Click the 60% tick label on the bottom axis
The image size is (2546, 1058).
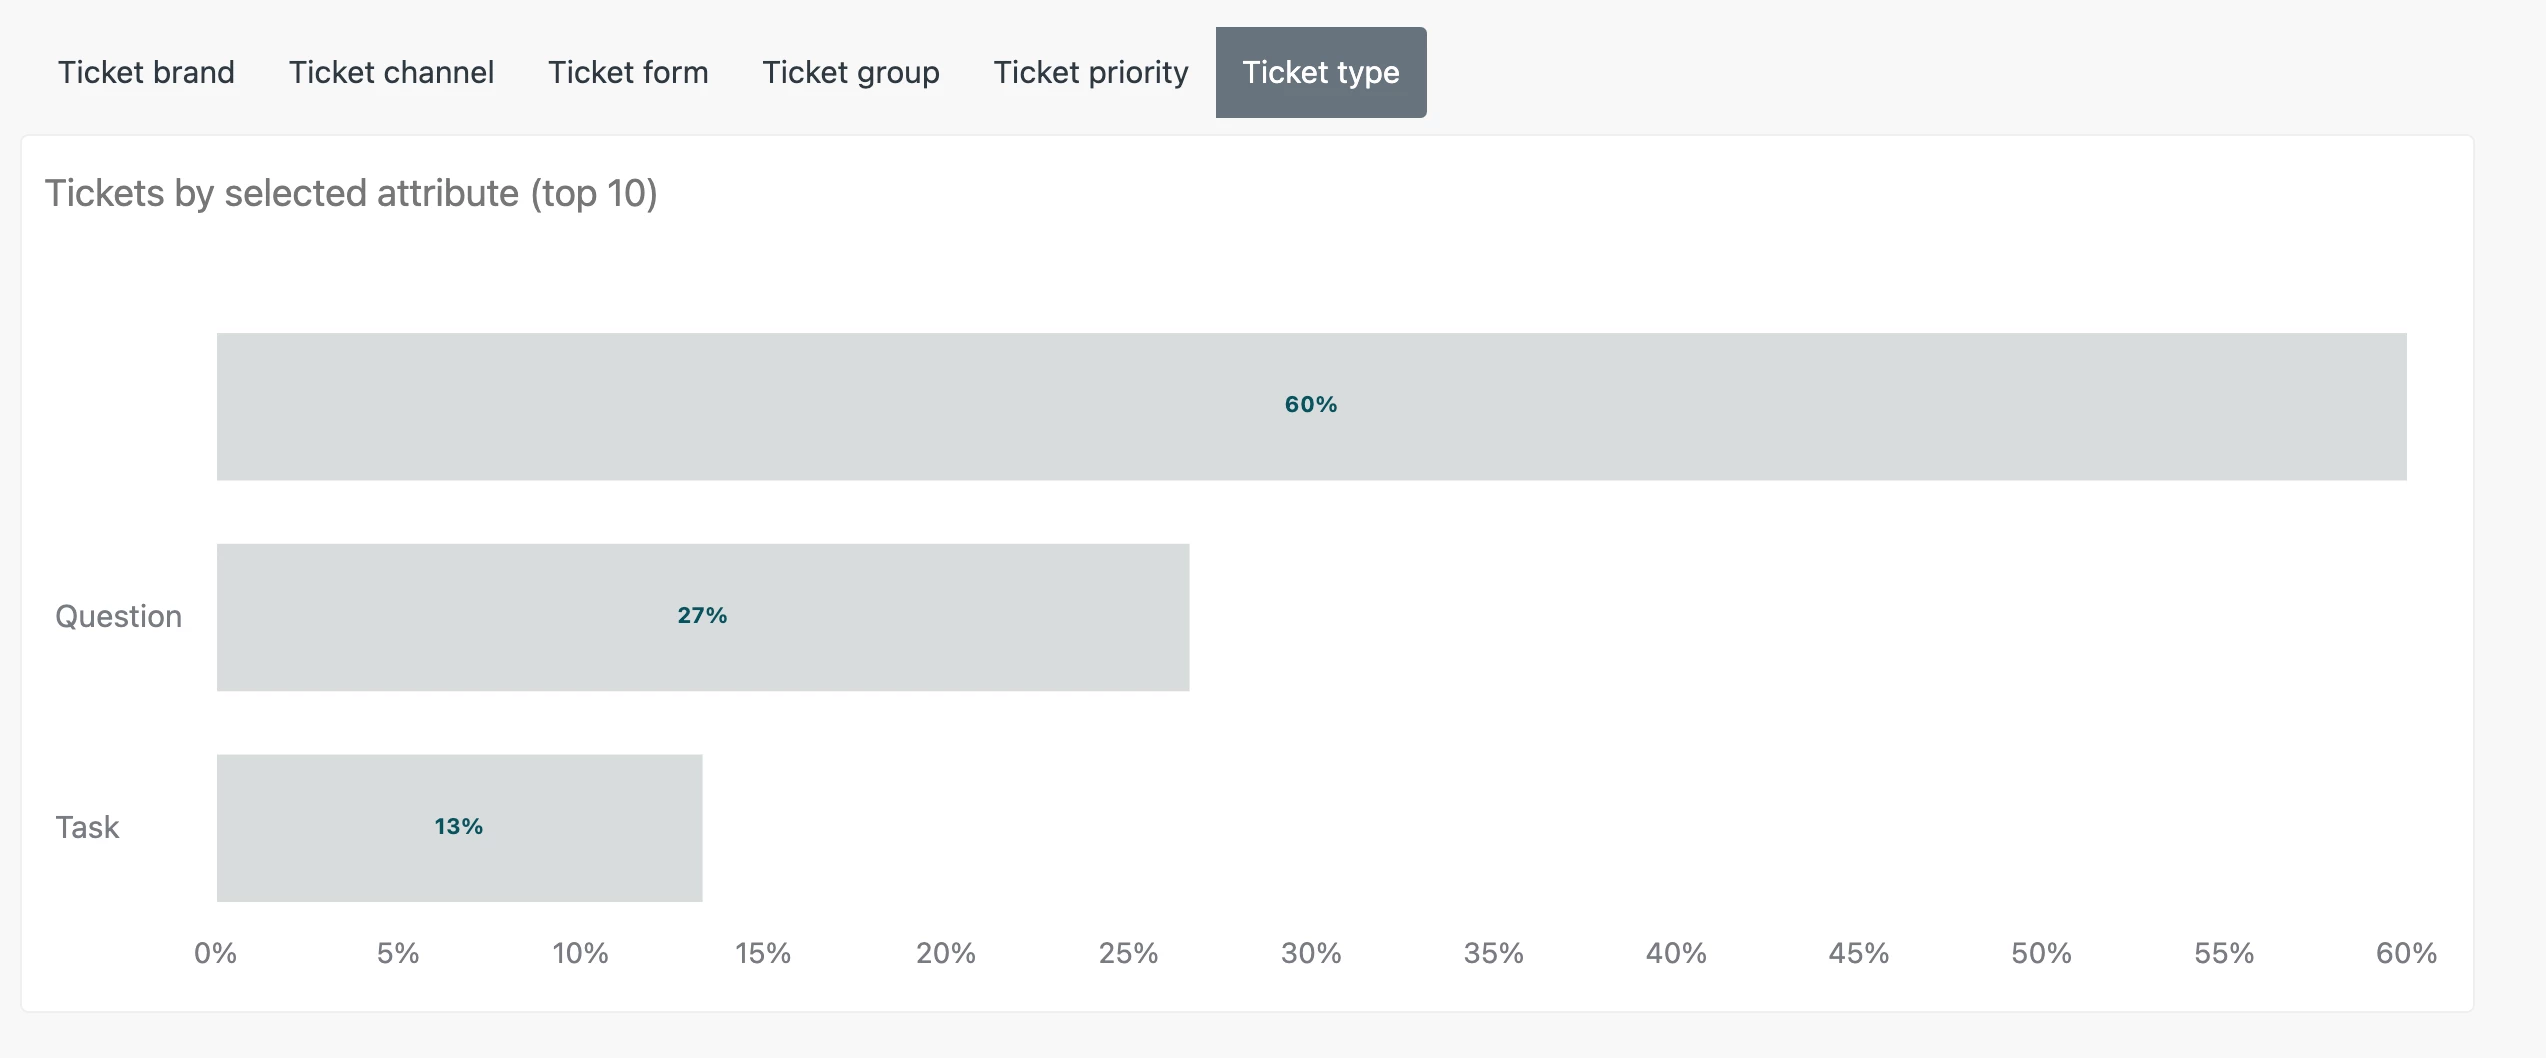[x=2406, y=953]
